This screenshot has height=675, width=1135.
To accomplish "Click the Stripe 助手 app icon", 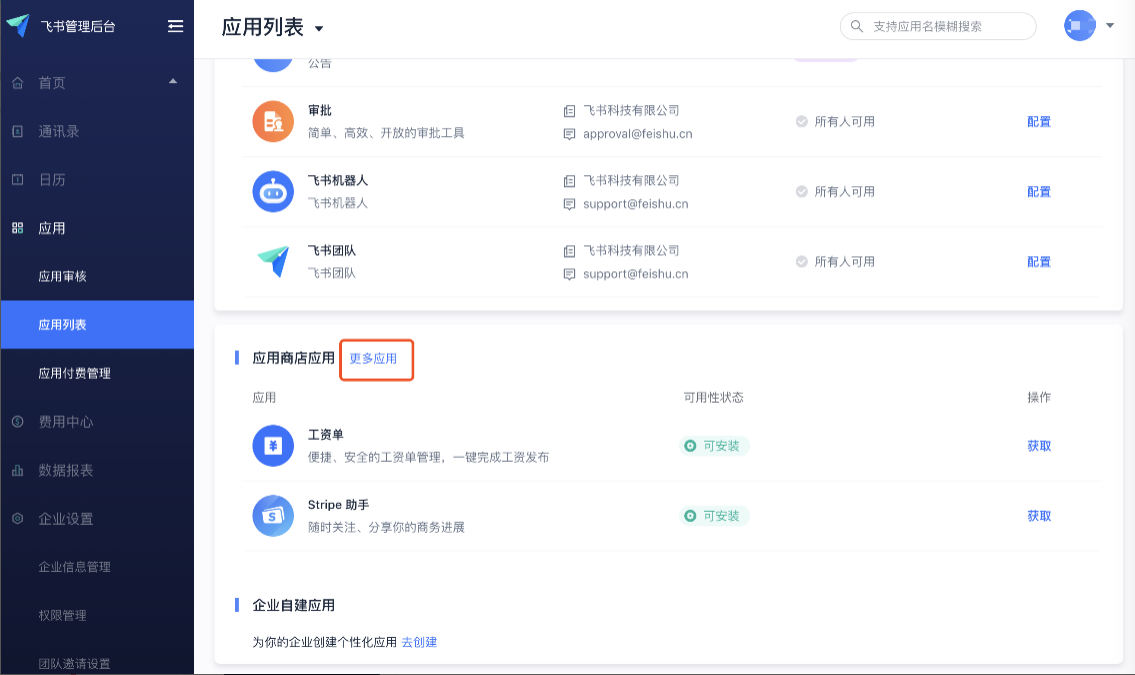I will [x=273, y=516].
